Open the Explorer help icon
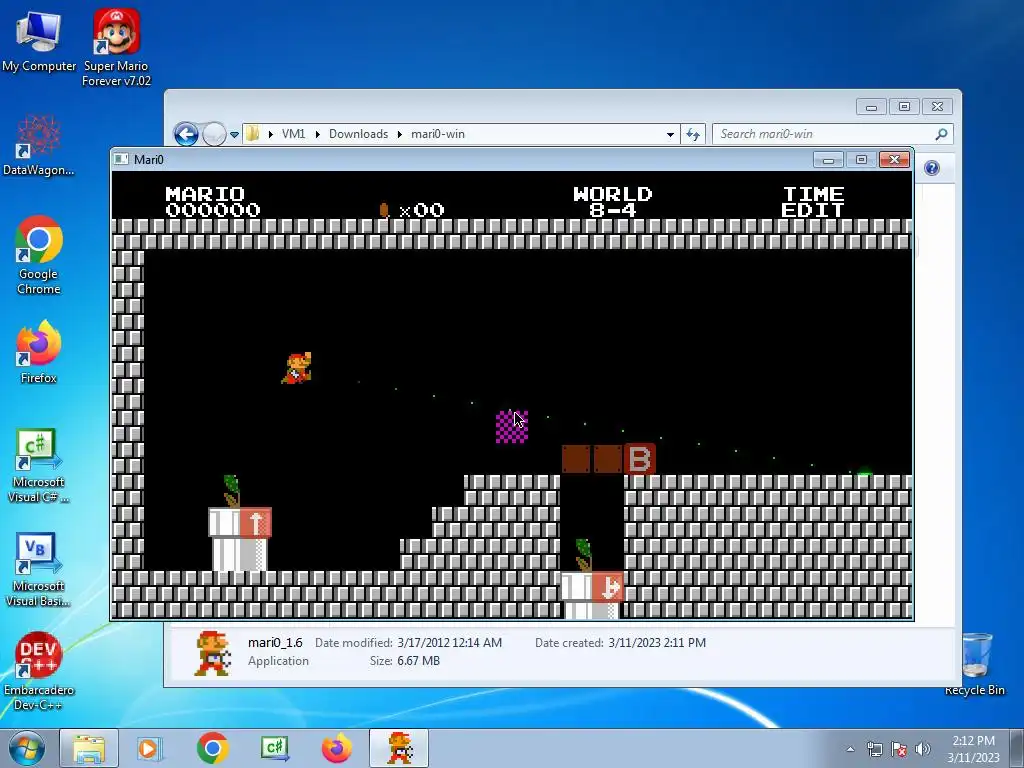This screenshot has height=768, width=1024. [x=932, y=168]
